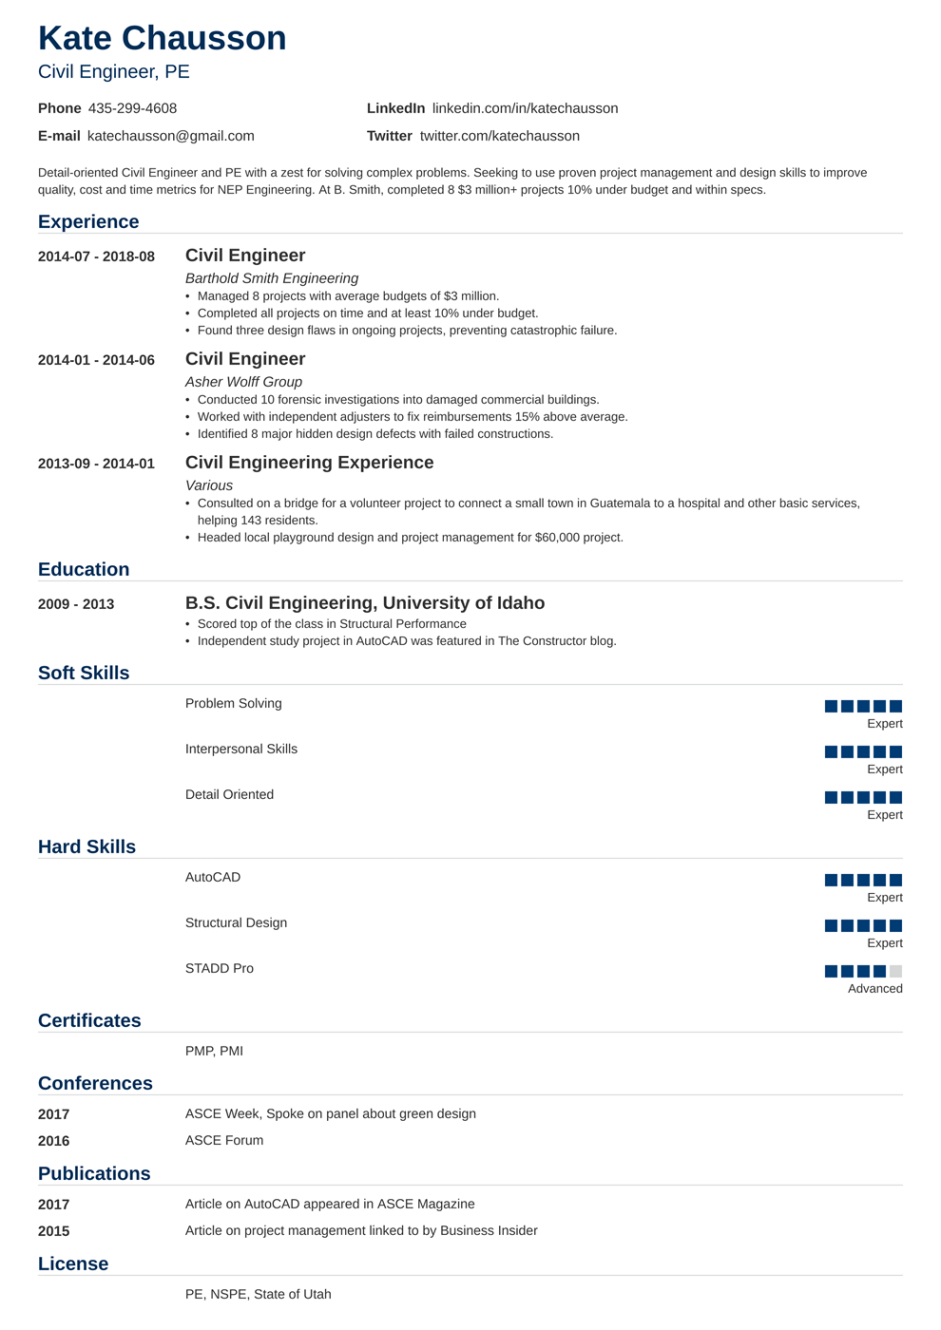This screenshot has width=941, height=1330.
Task: Select the Barthold Smith Engineering company name
Action: click(x=271, y=278)
